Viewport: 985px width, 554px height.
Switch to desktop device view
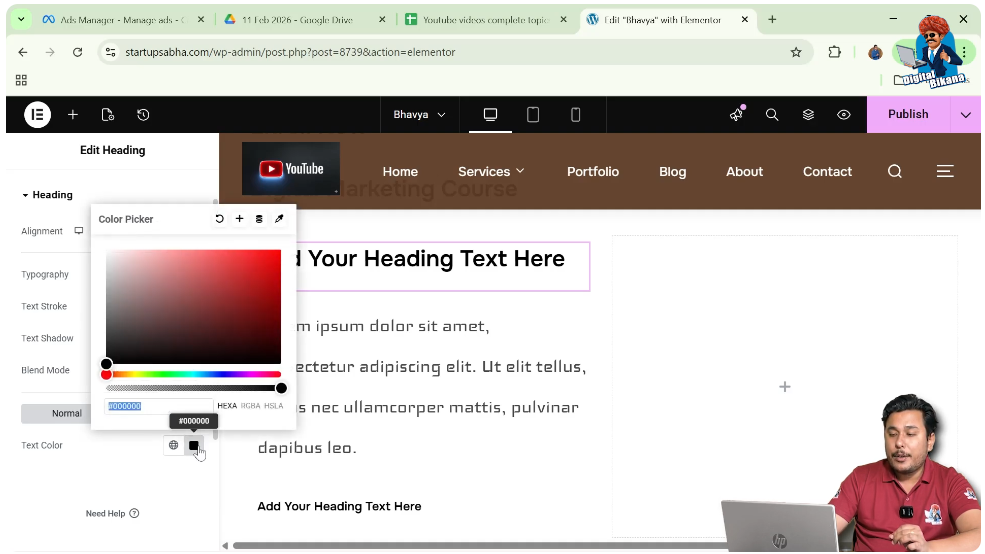490,114
